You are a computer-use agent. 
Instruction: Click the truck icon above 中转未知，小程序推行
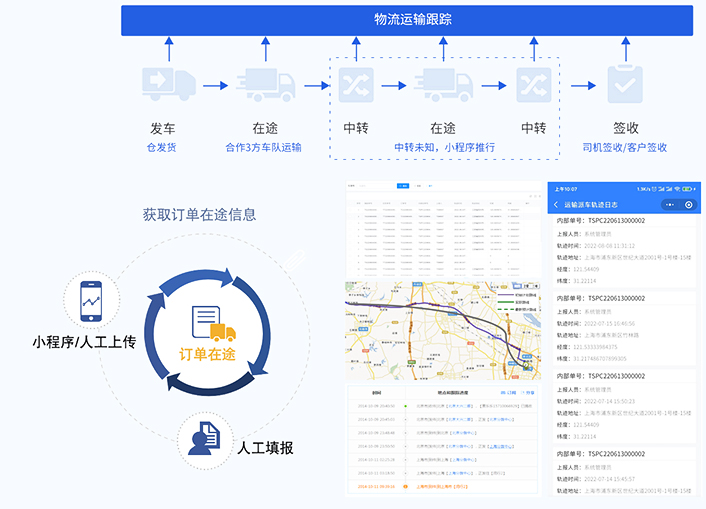444,85
